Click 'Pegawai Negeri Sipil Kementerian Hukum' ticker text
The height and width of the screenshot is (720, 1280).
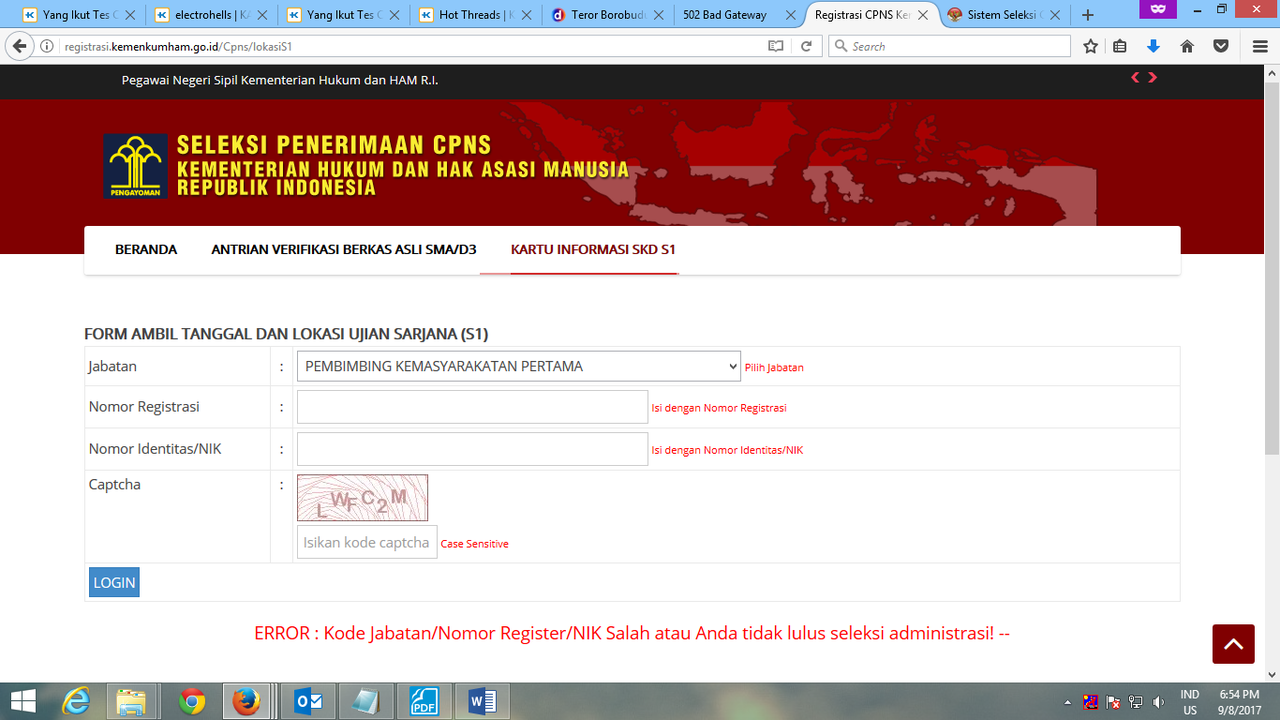280,80
